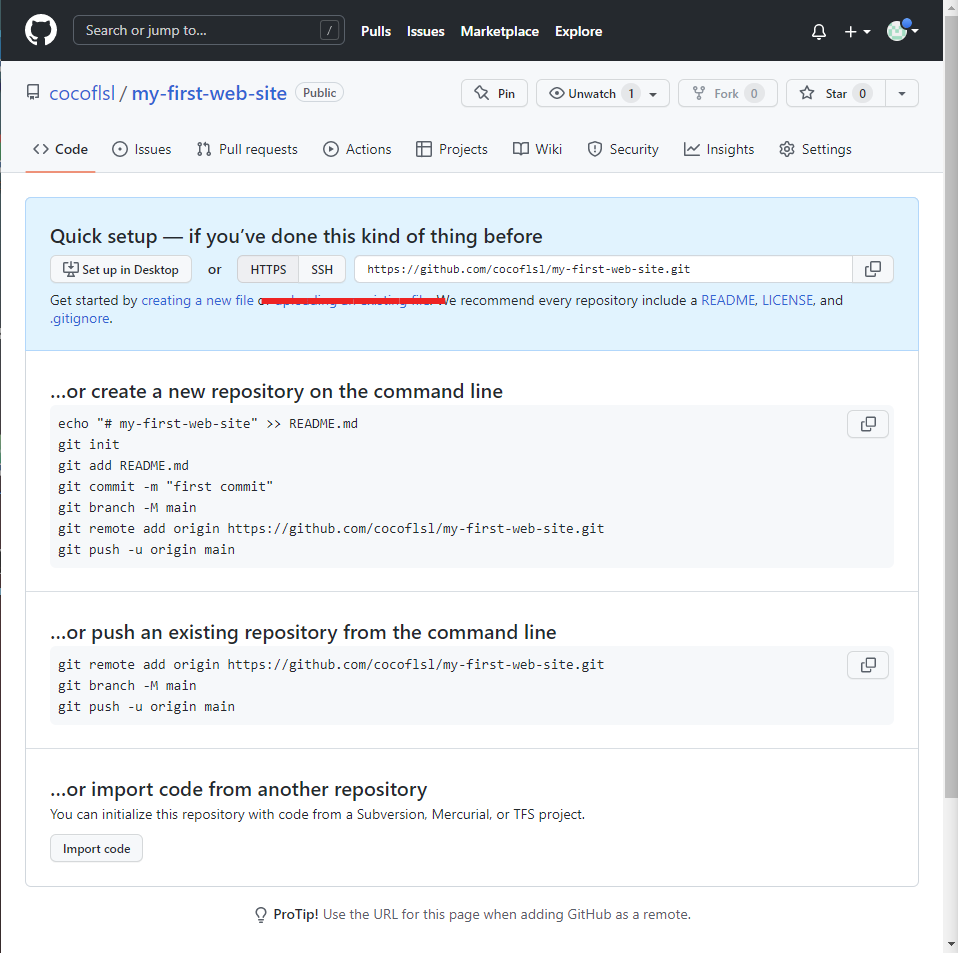The width and height of the screenshot is (958, 953).
Task: Fork the repository
Action: click(x=727, y=93)
